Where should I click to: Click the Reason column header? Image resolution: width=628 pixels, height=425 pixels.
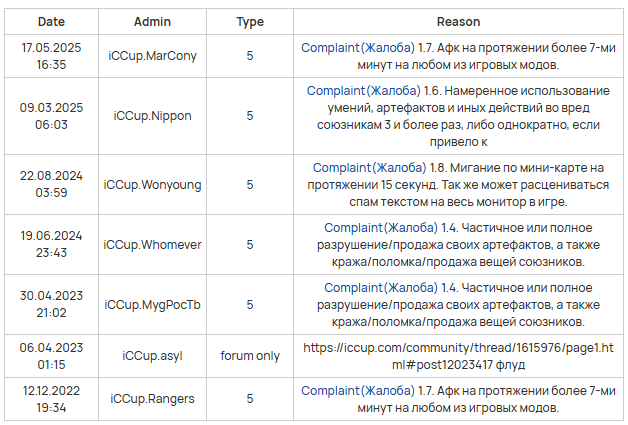[458, 21]
